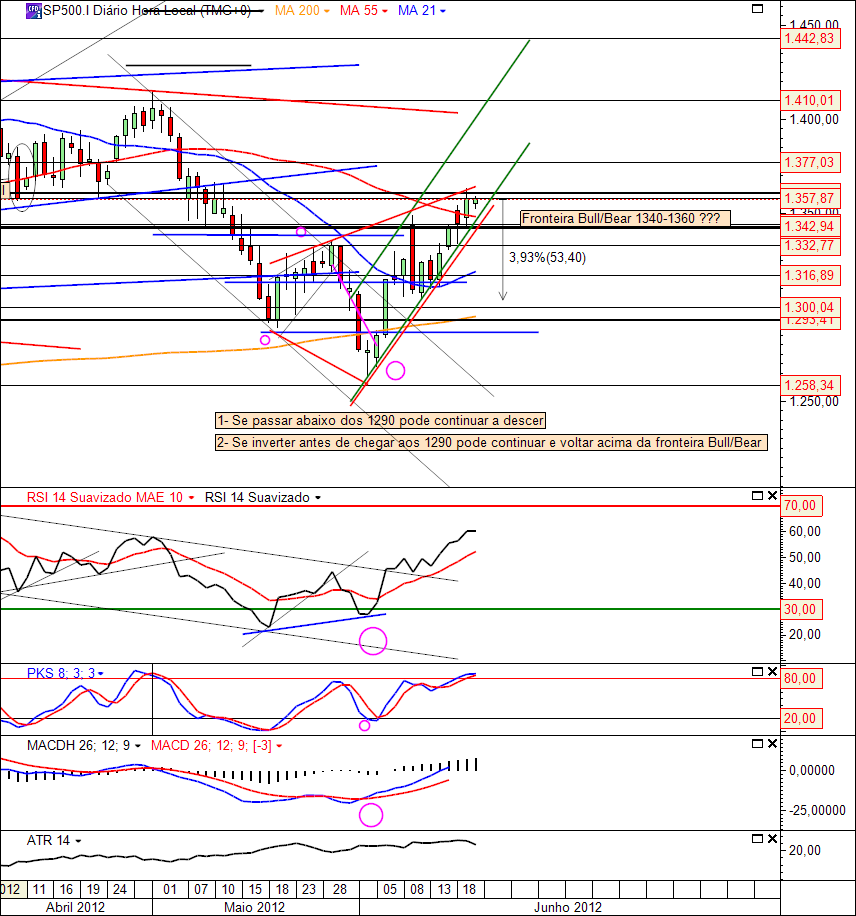Viewport: 856px width, 916px height.
Task: Select the 1.357,87 current price label
Action: (810, 199)
